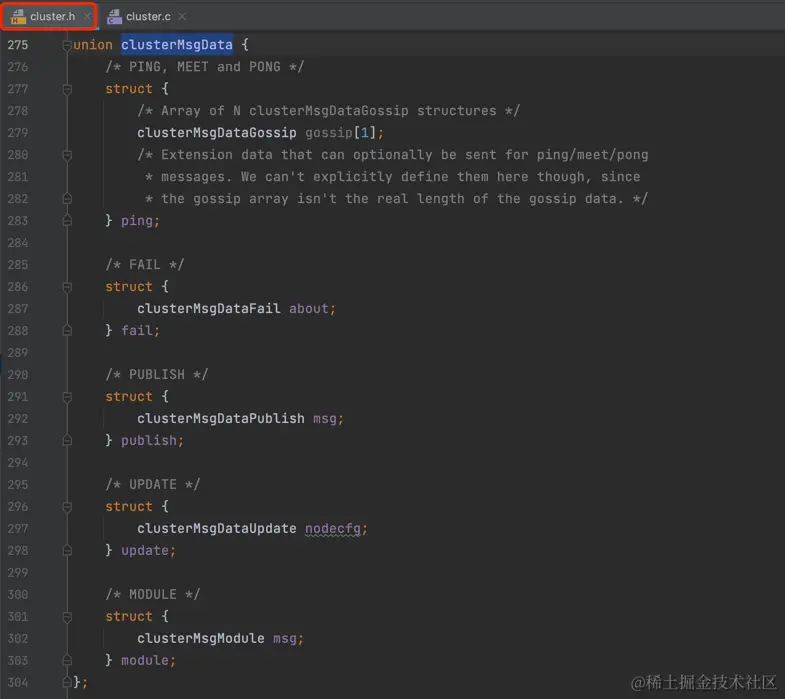785x699 pixels.
Task: Click line number 289 in the gutter
Action: click(x=18, y=353)
